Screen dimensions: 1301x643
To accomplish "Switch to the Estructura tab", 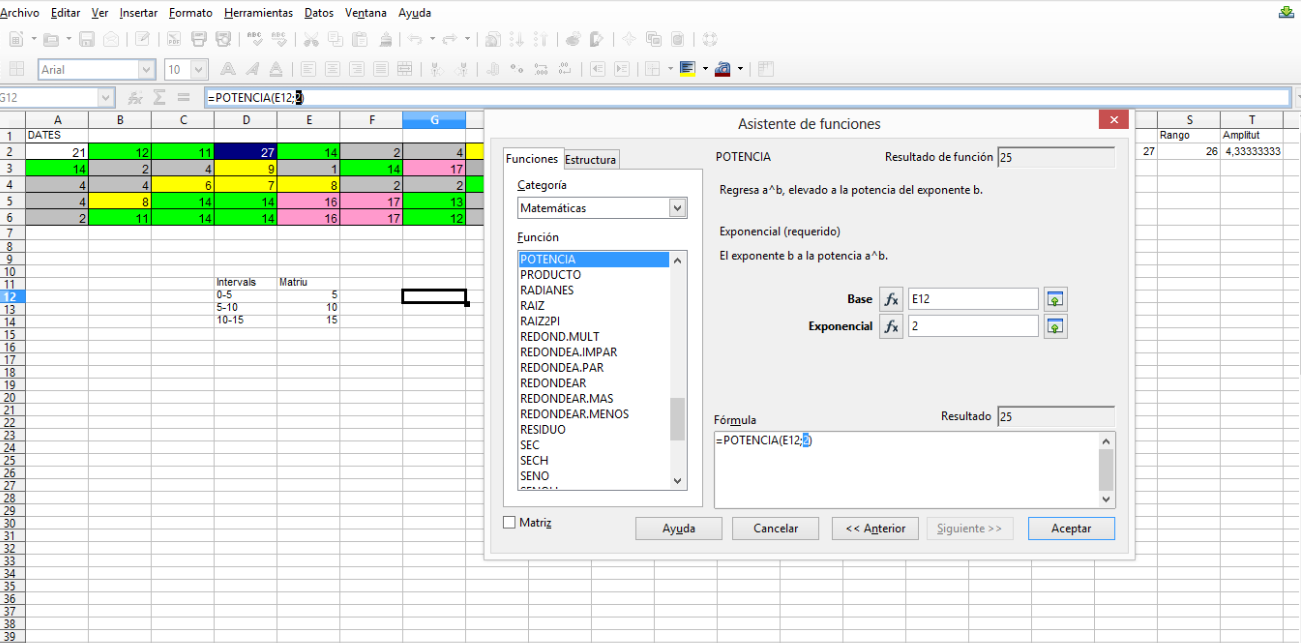I will point(591,160).
